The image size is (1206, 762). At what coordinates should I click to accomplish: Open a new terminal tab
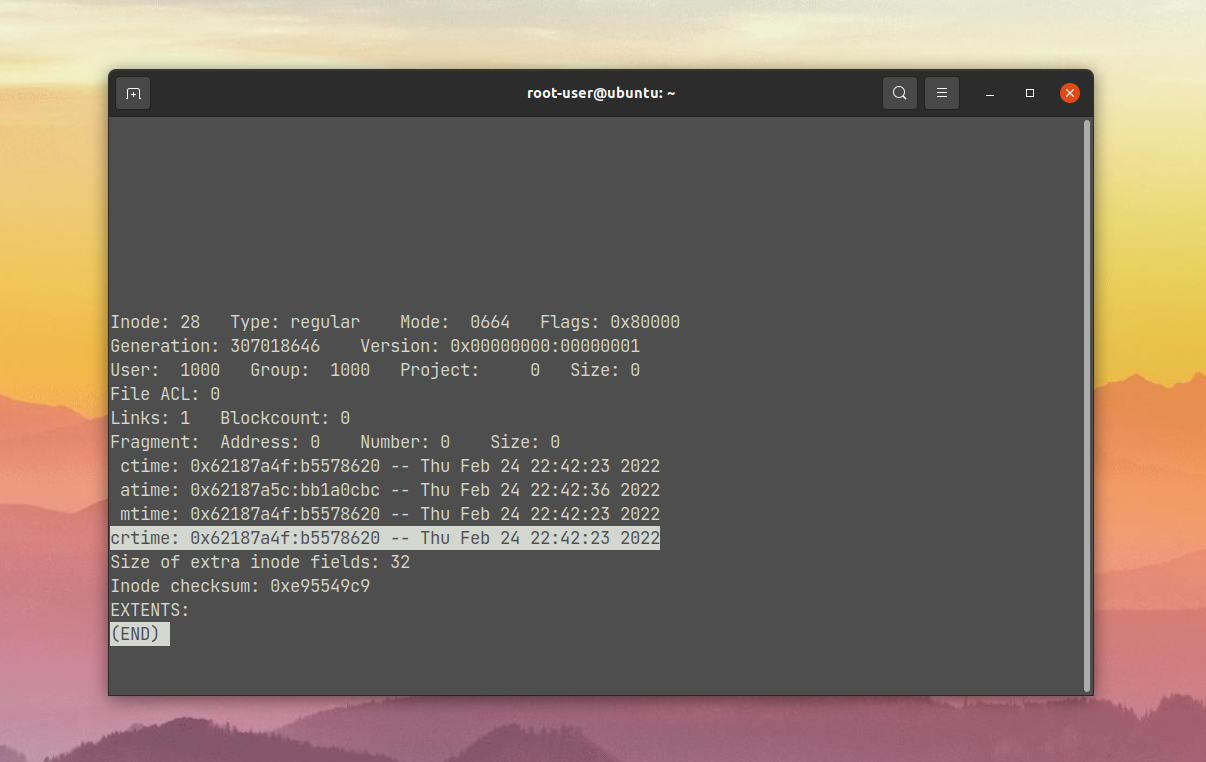click(x=133, y=93)
